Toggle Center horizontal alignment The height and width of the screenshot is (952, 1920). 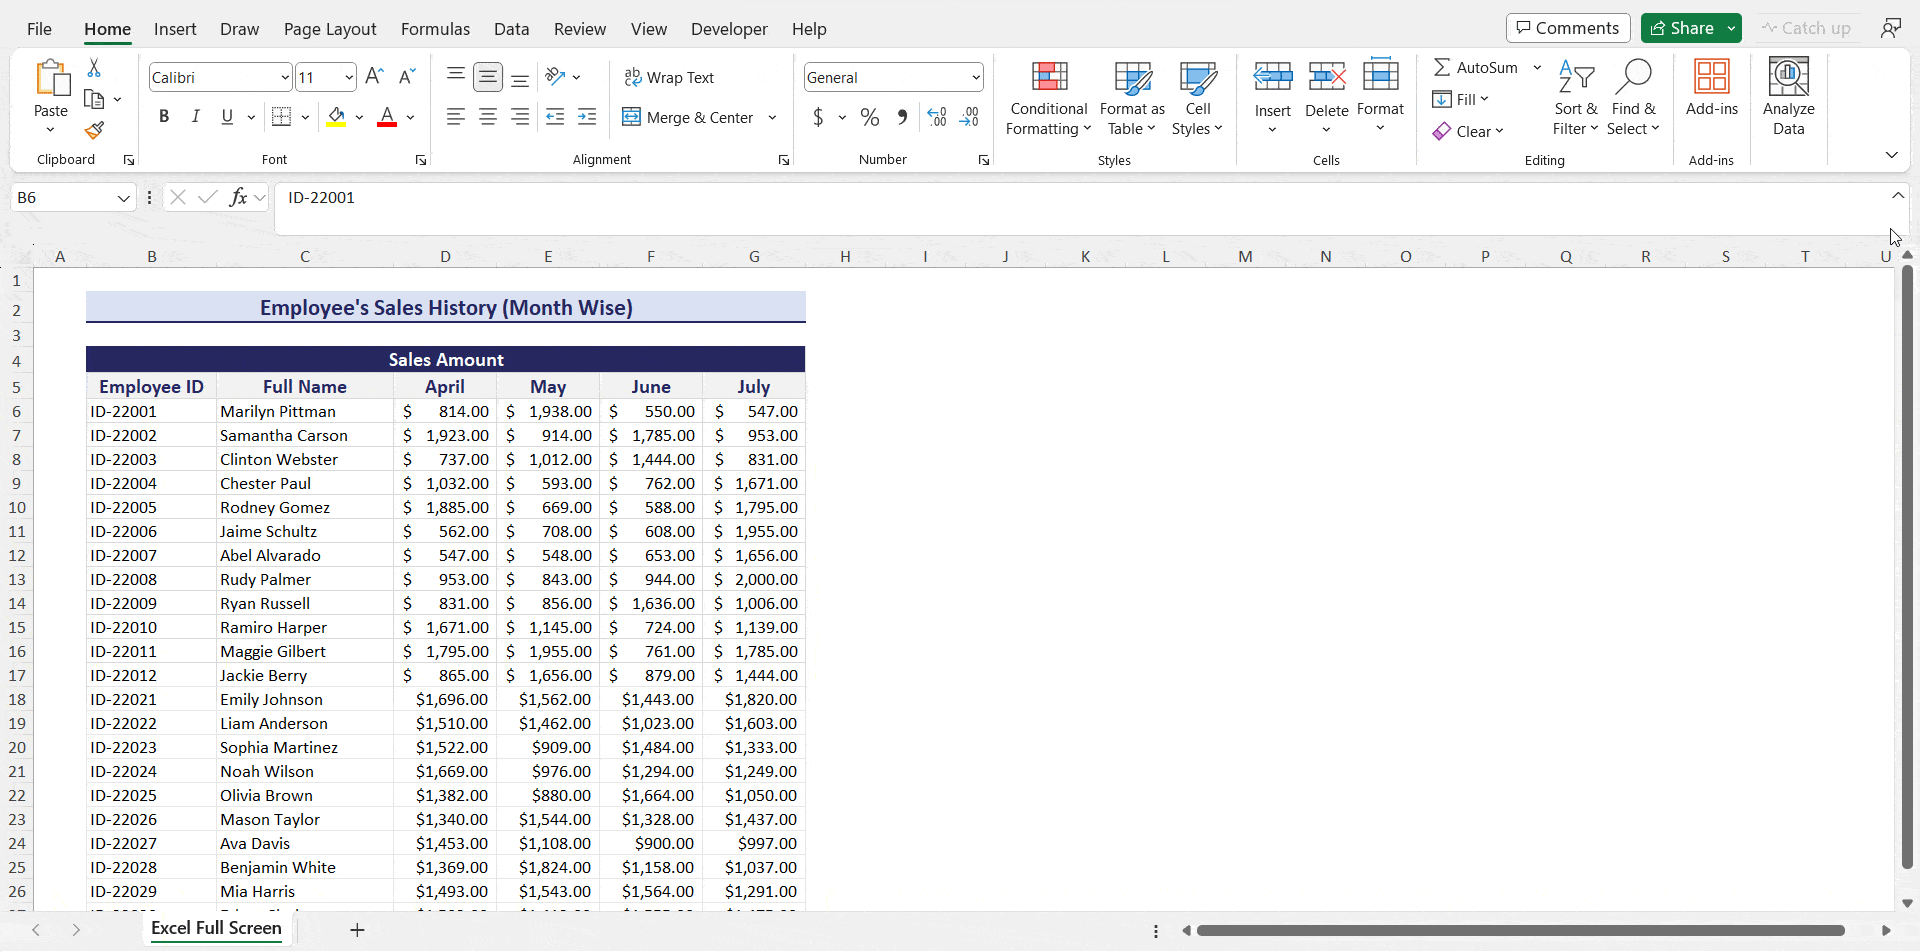[488, 117]
